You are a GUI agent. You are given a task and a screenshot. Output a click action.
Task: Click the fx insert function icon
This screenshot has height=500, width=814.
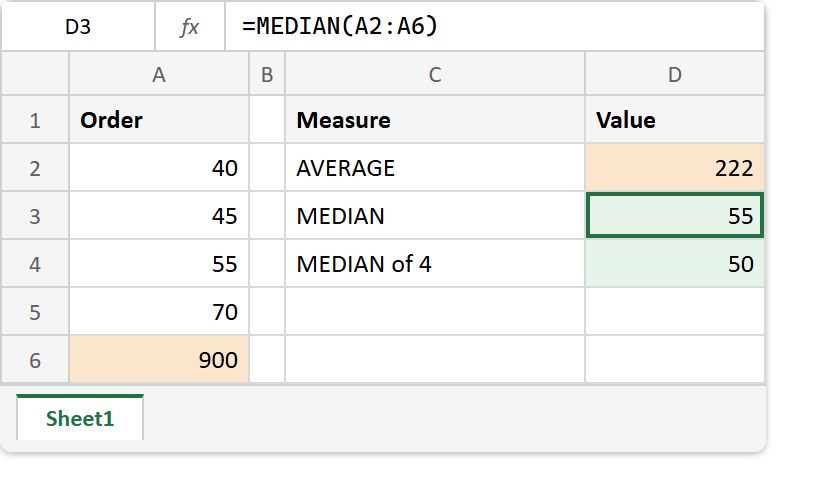pos(189,26)
